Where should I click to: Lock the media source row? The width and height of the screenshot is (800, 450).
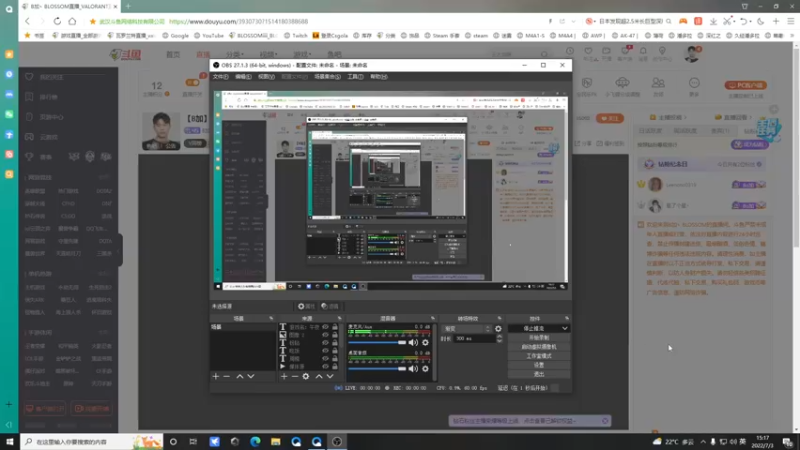[335, 366]
